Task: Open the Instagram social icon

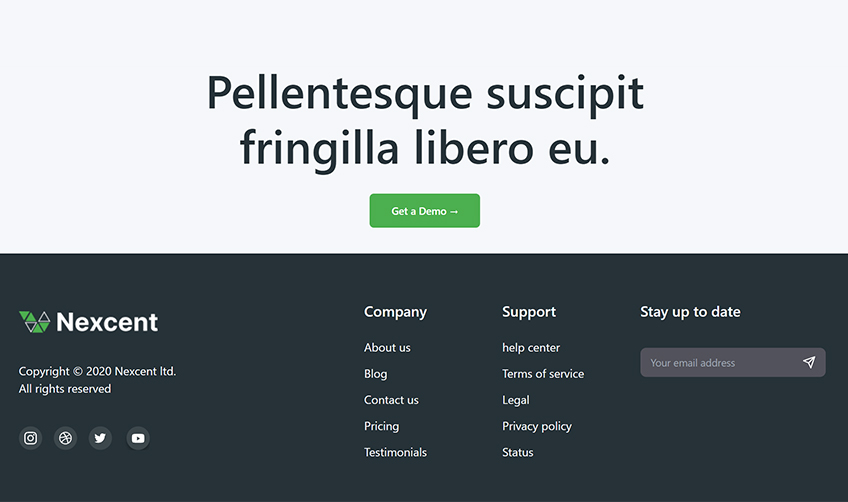Action: pyautogui.click(x=31, y=438)
